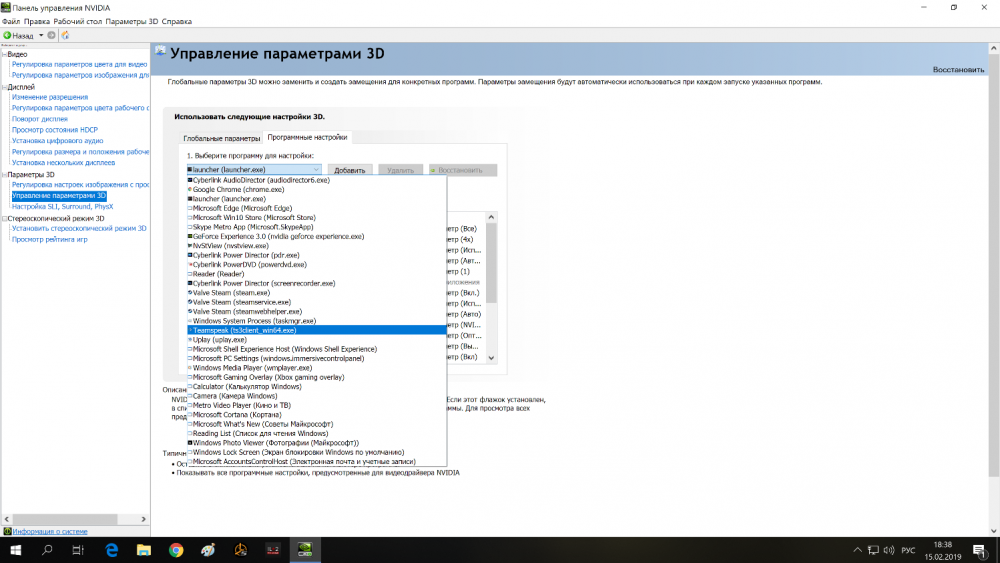1000x563 pixels.
Task: Choose Windows Media Player (wmplayer.exe)
Action: coord(317,368)
